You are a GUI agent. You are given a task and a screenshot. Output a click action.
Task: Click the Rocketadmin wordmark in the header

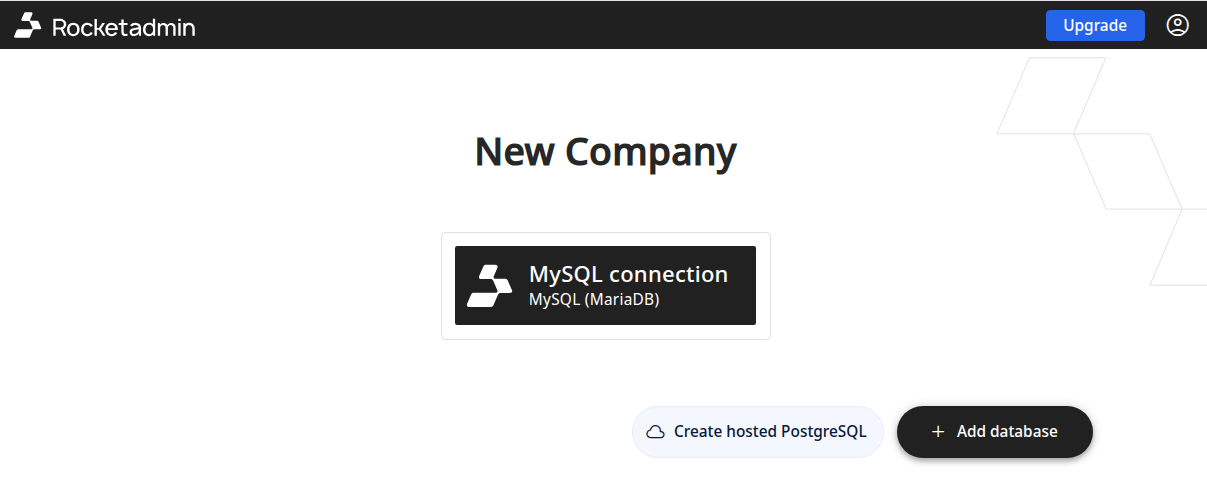(123, 27)
